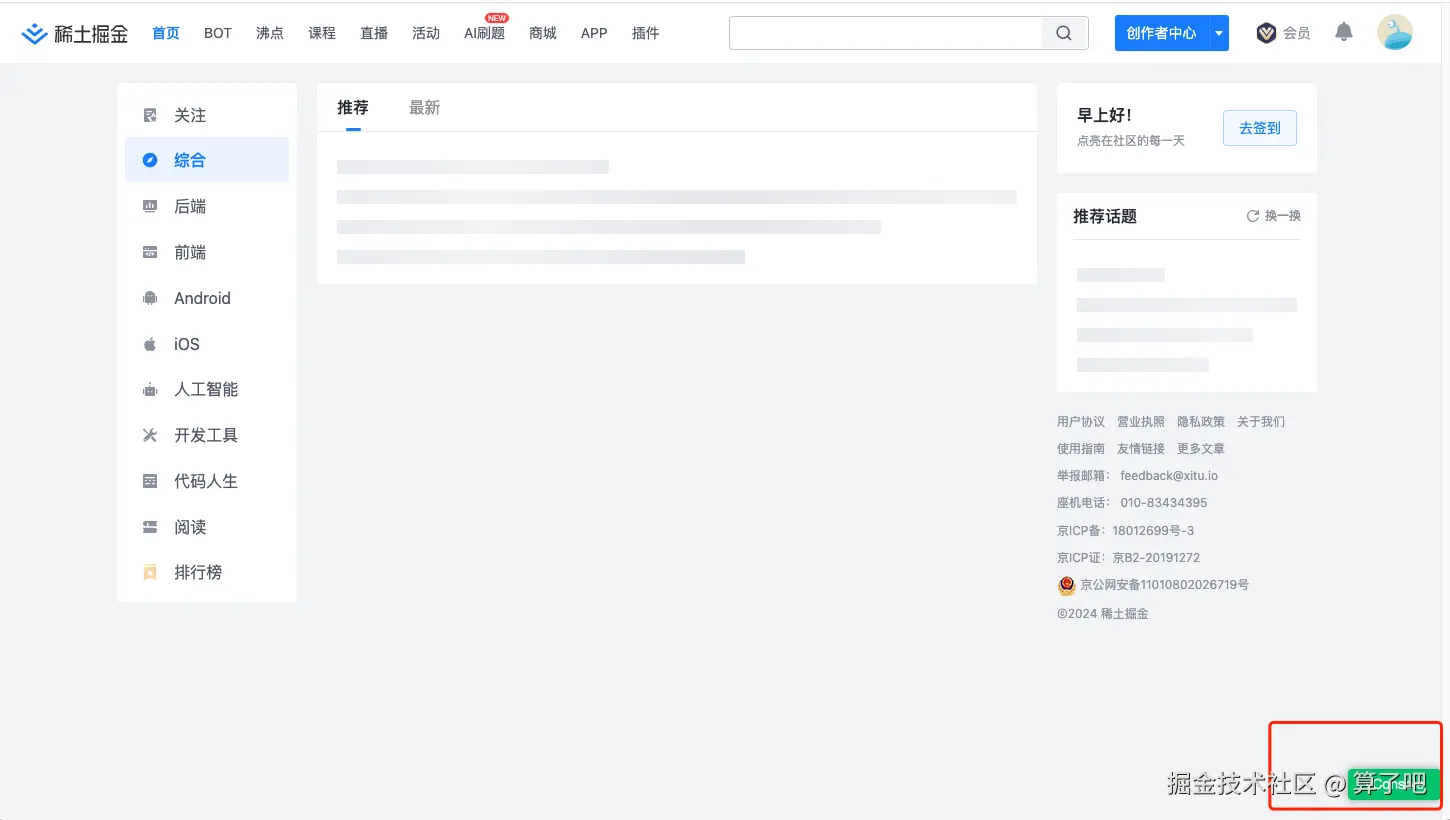This screenshot has height=820, width=1450.
Task: Click the 京B2-20191272 license number
Action: pos(1157,558)
